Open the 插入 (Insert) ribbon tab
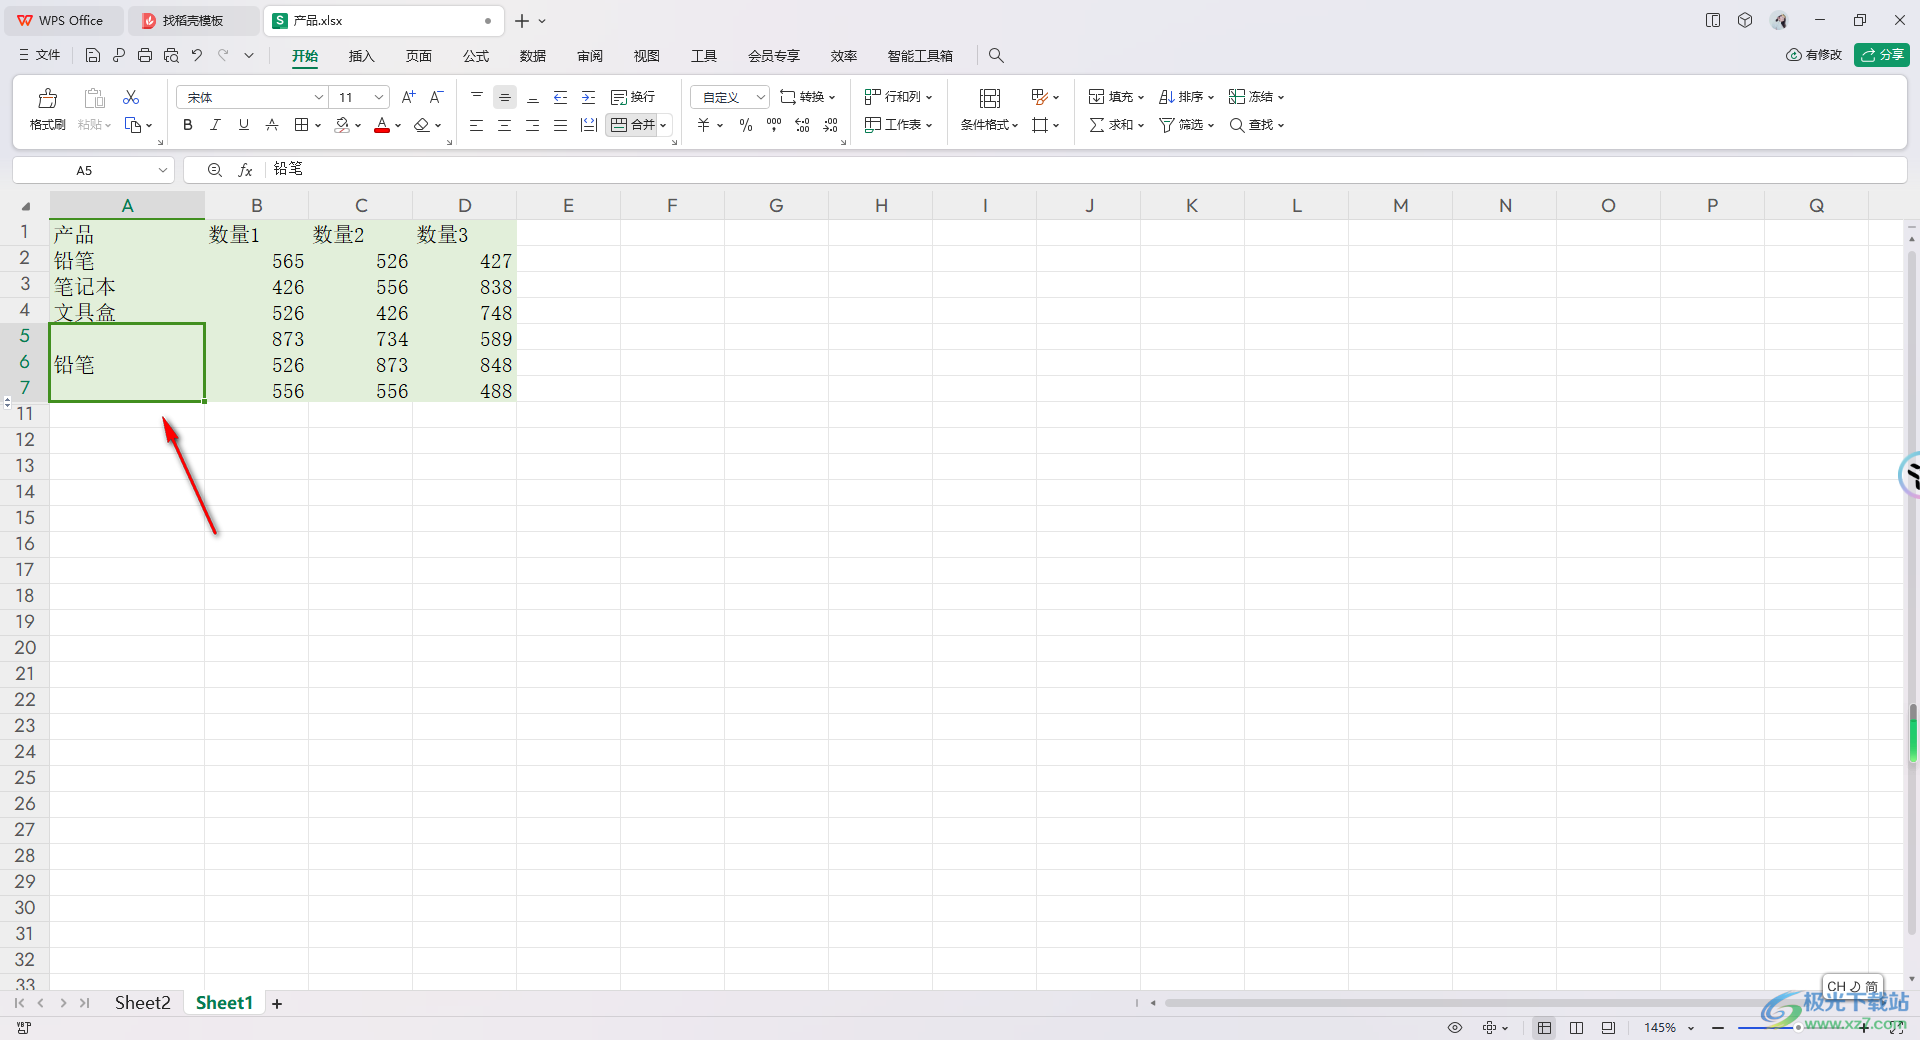 click(361, 56)
